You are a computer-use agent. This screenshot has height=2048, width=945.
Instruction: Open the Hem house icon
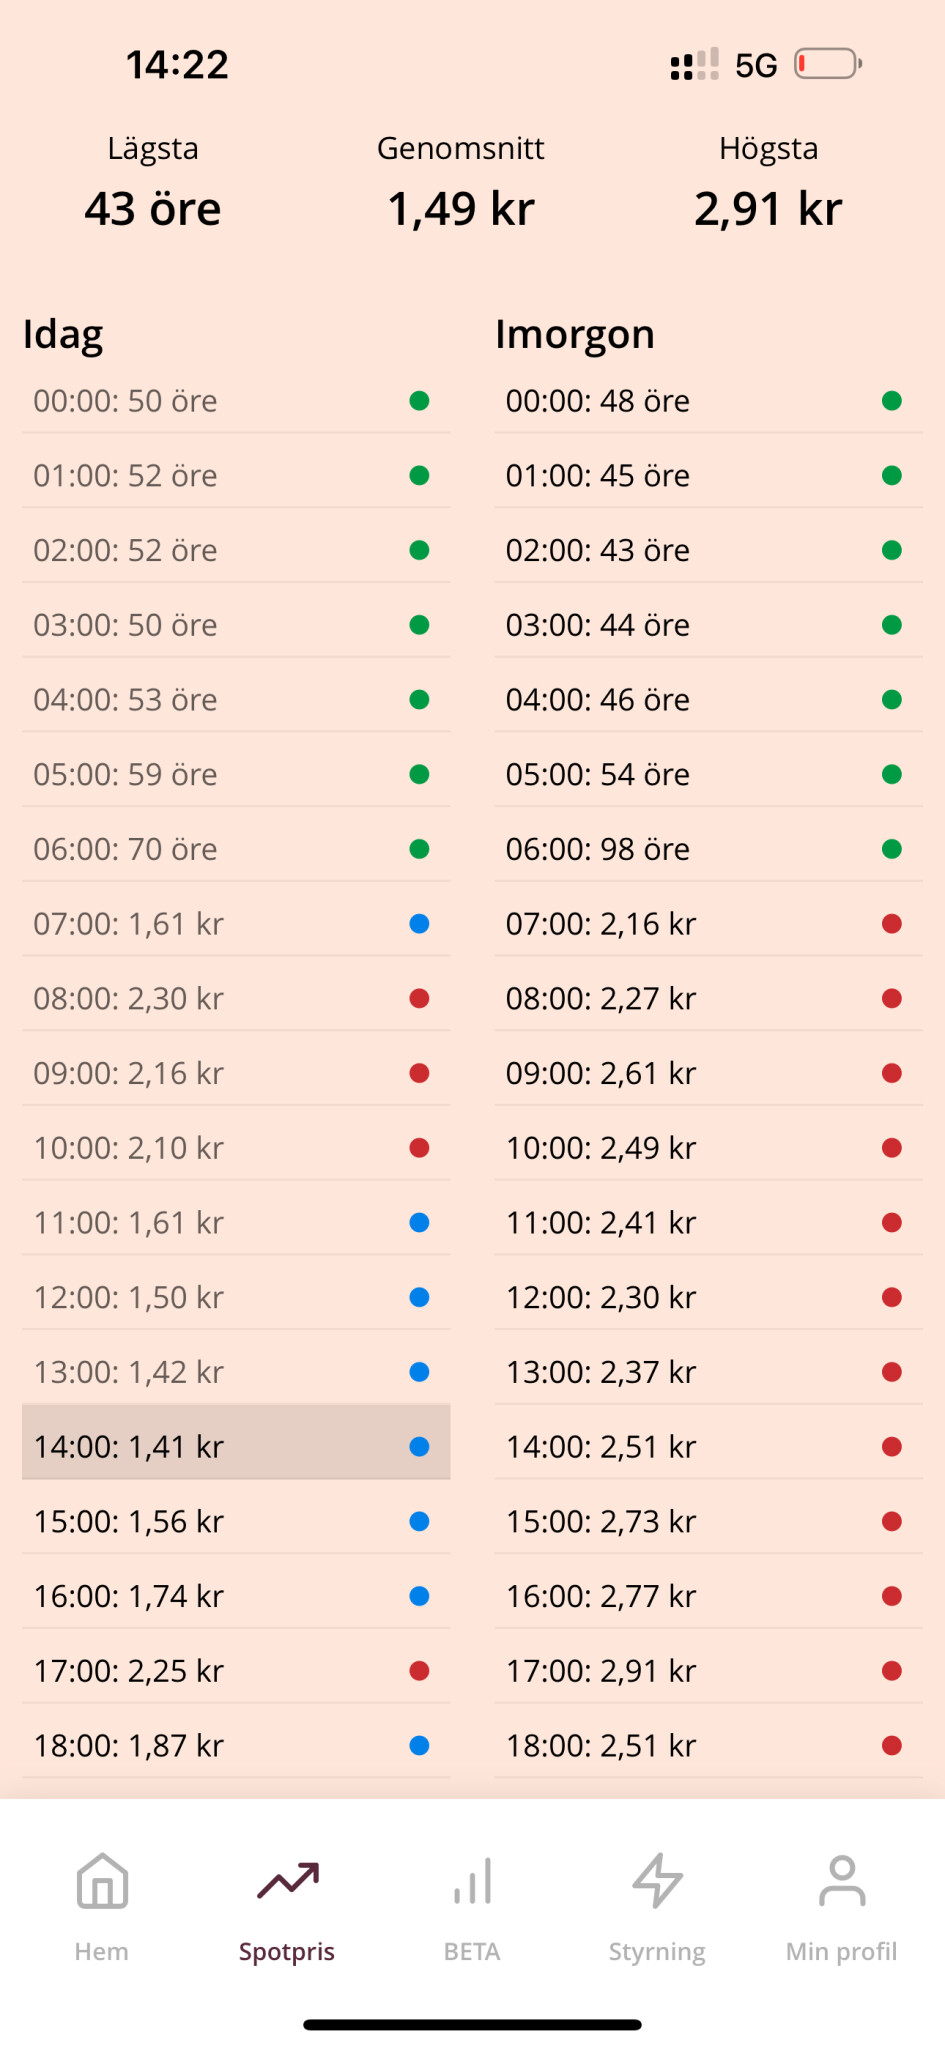(x=102, y=1881)
